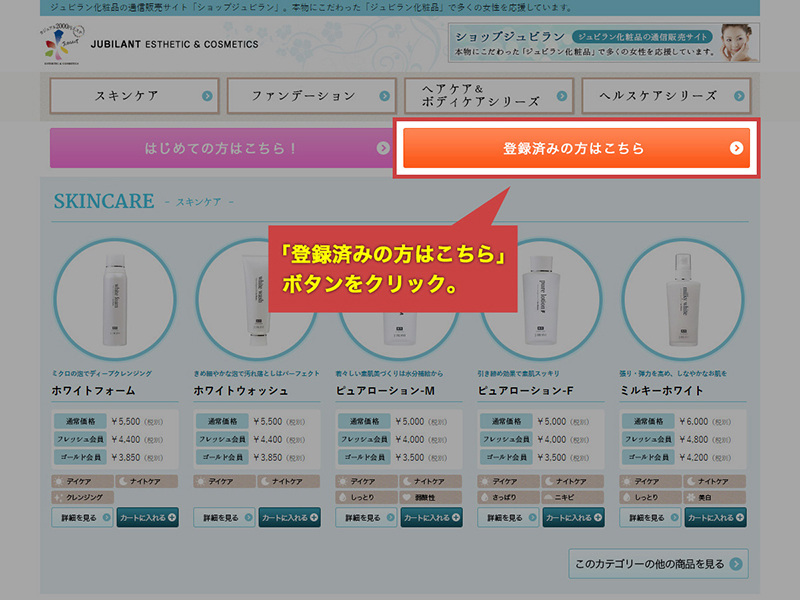Select the ナイトケア tag under ホワイトフォーム
This screenshot has height=600, width=800.
point(147,481)
